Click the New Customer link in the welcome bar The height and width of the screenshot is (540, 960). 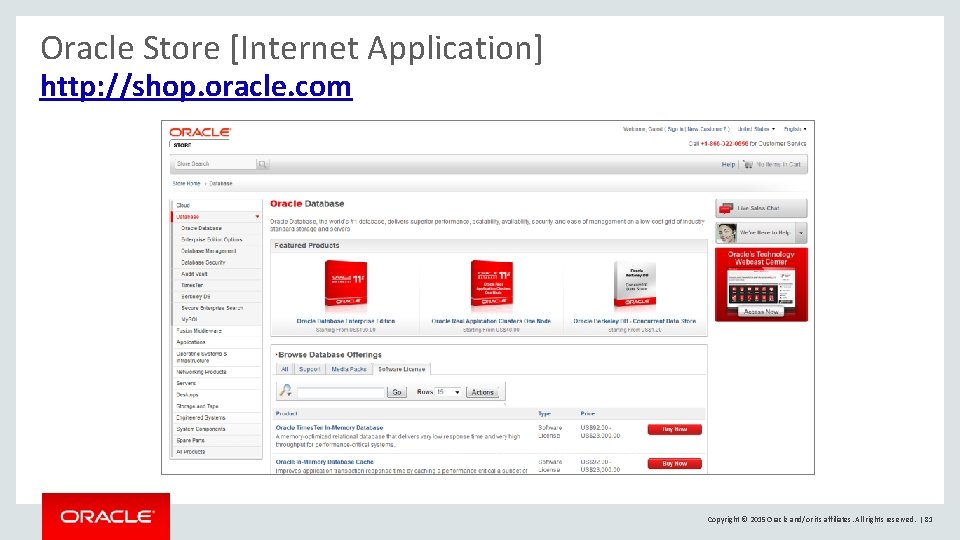[707, 129]
